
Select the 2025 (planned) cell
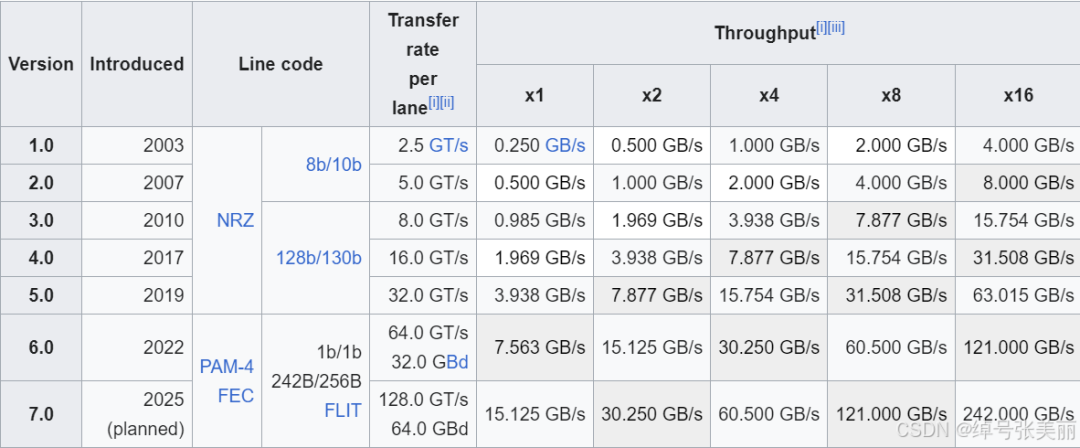[147, 413]
